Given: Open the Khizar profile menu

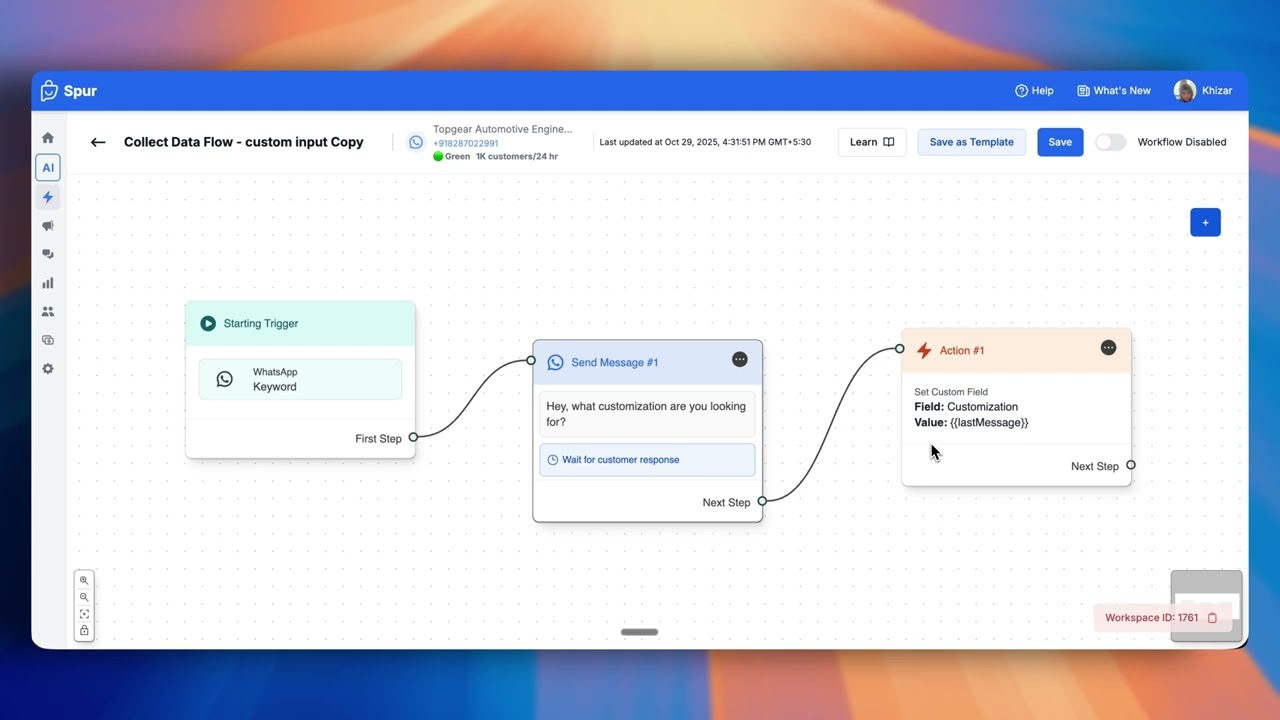Looking at the screenshot, I should [x=1203, y=91].
